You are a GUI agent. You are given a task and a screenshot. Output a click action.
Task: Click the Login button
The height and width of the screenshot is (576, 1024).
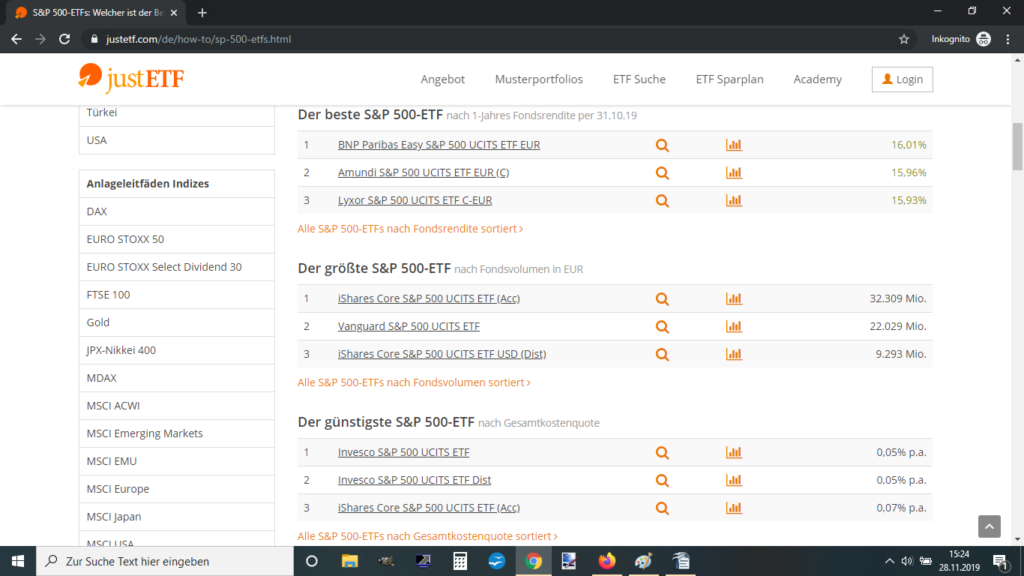(902, 79)
